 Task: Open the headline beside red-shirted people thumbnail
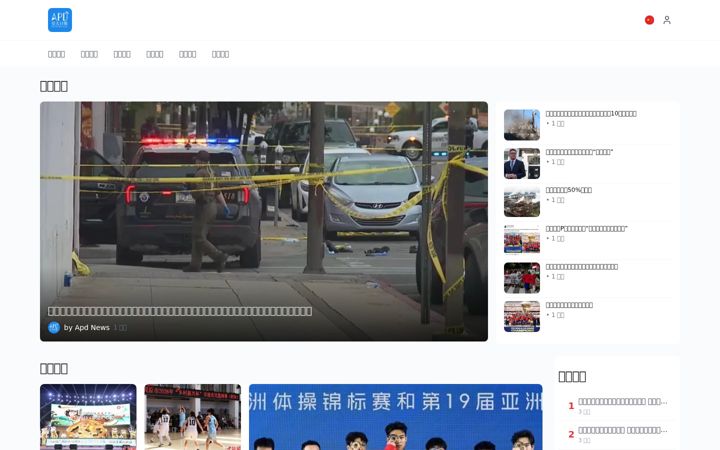581,266
